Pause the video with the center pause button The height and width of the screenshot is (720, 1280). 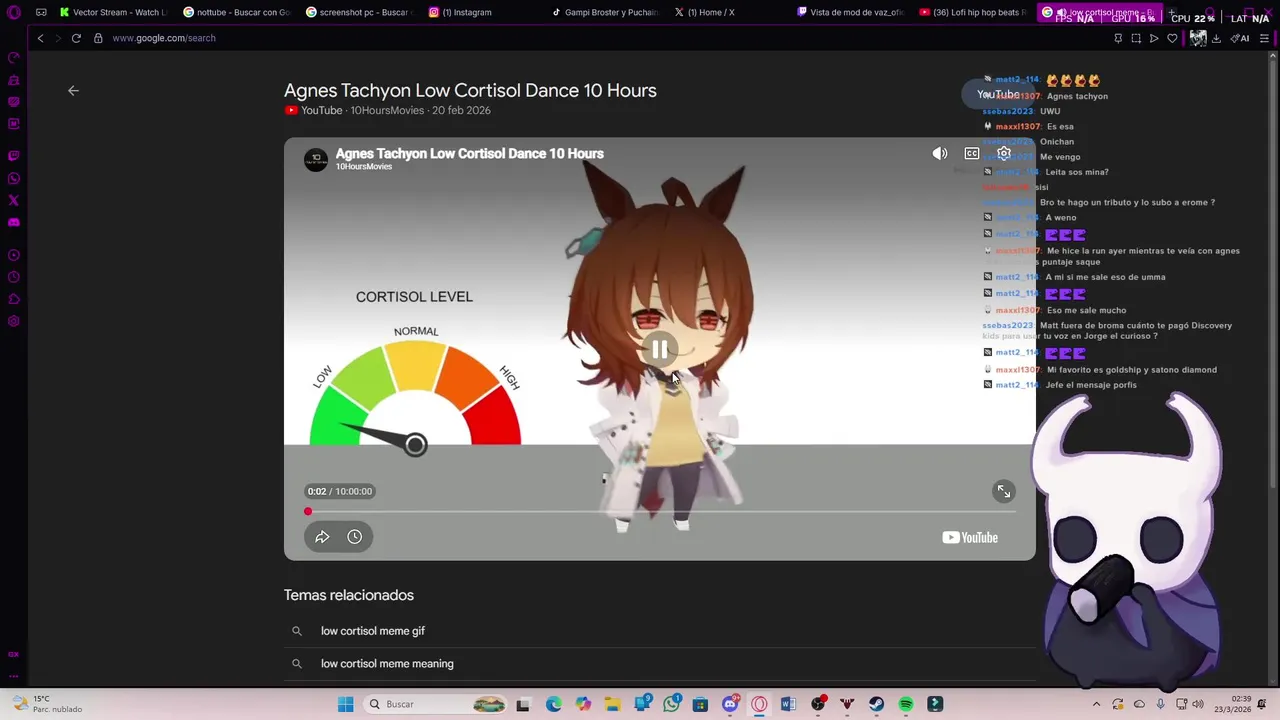point(659,349)
